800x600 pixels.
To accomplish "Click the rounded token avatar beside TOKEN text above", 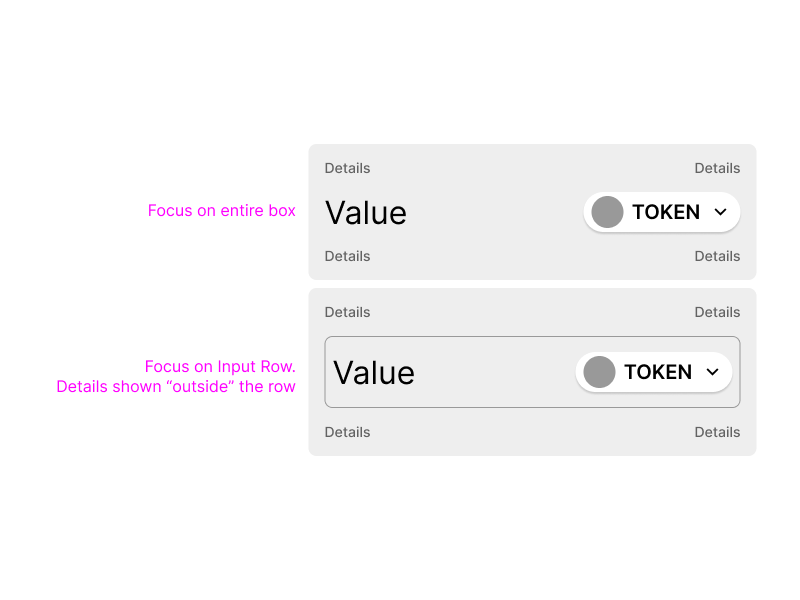I will tap(607, 212).
